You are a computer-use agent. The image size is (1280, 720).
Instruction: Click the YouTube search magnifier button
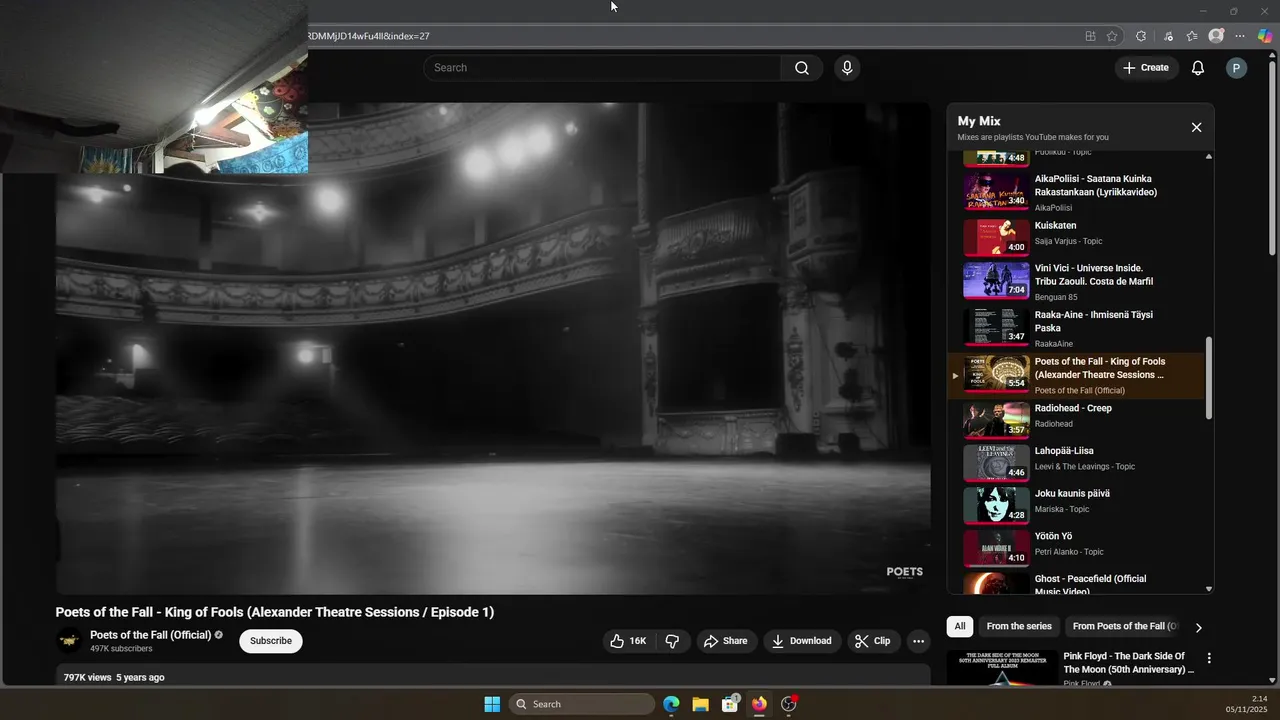tap(802, 68)
